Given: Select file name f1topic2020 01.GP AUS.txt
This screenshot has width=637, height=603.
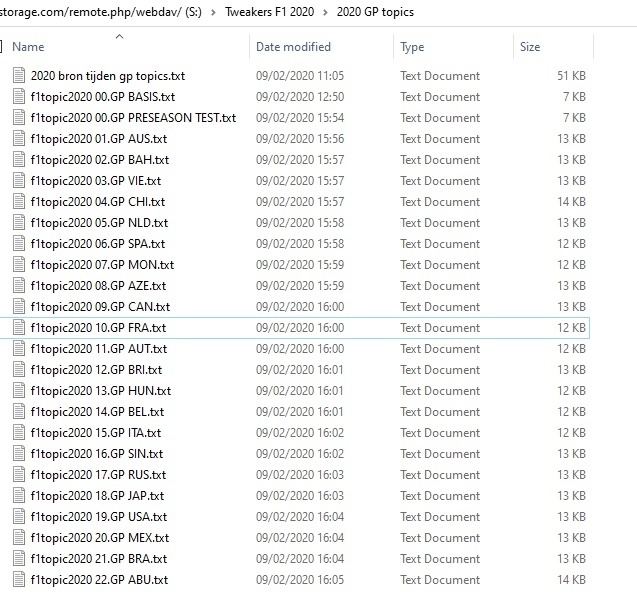Looking at the screenshot, I should coord(99,139).
